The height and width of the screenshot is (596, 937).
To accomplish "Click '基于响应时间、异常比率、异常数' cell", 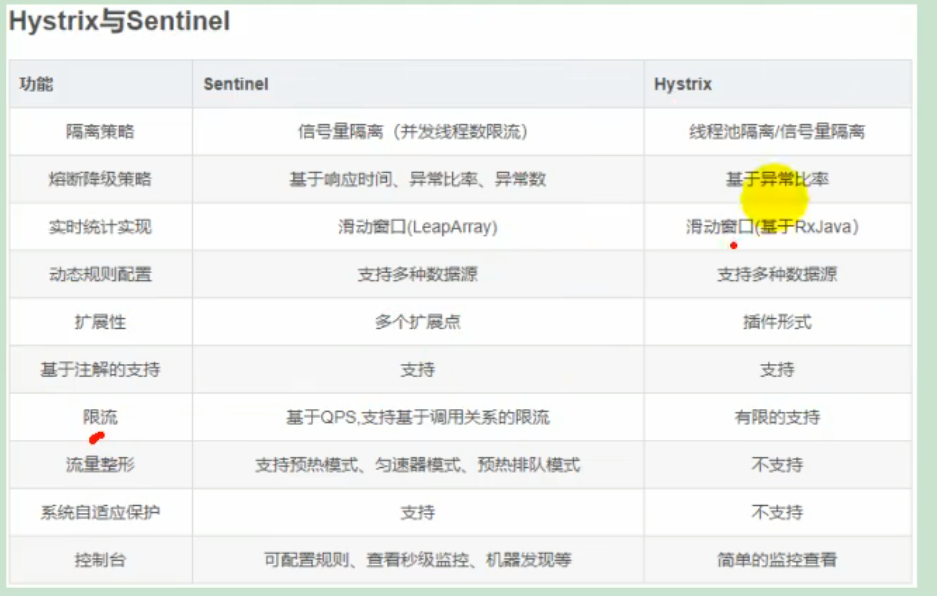I will pos(418,179).
